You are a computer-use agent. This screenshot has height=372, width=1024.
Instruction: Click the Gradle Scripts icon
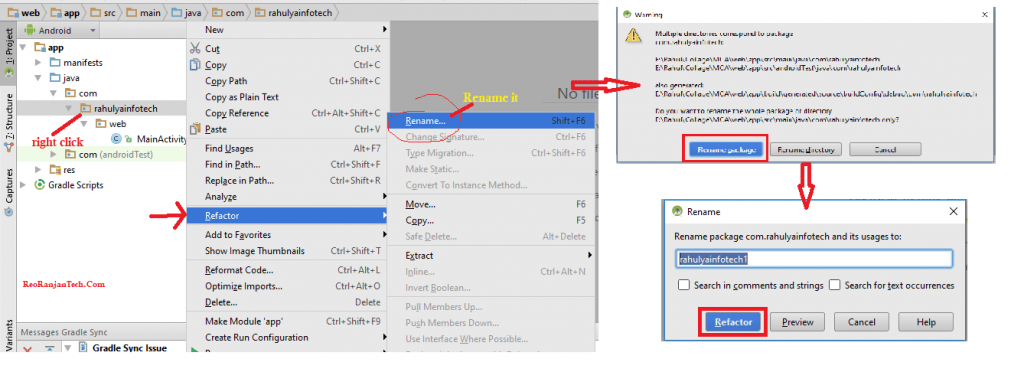pos(40,185)
